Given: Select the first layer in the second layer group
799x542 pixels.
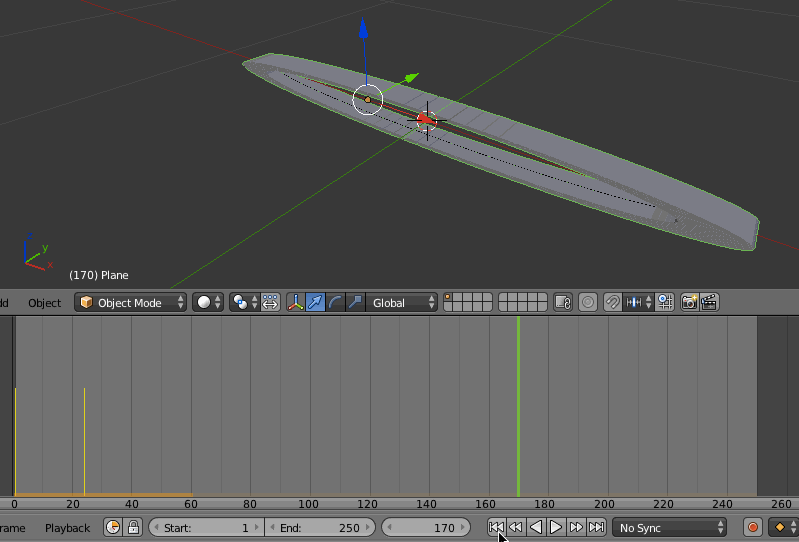Looking at the screenshot, I should (503, 298).
